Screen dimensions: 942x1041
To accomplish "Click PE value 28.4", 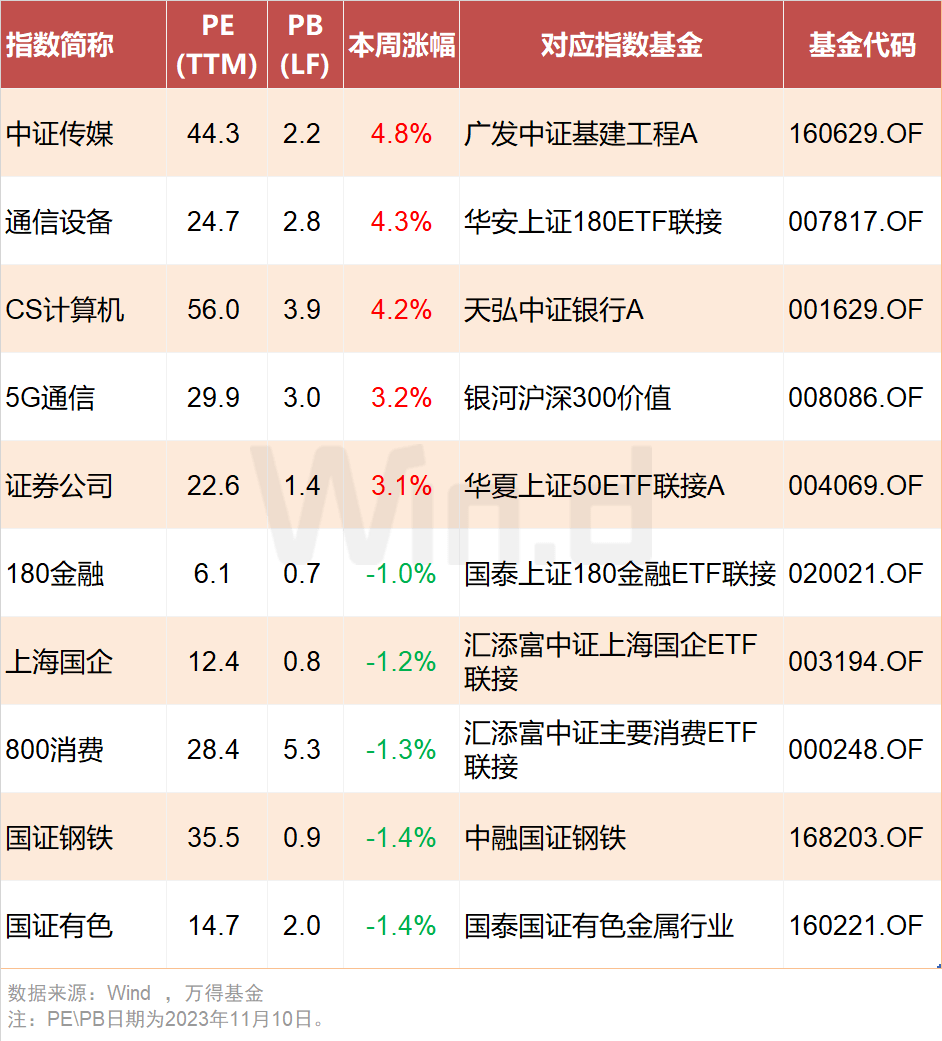I will pyautogui.click(x=213, y=750).
